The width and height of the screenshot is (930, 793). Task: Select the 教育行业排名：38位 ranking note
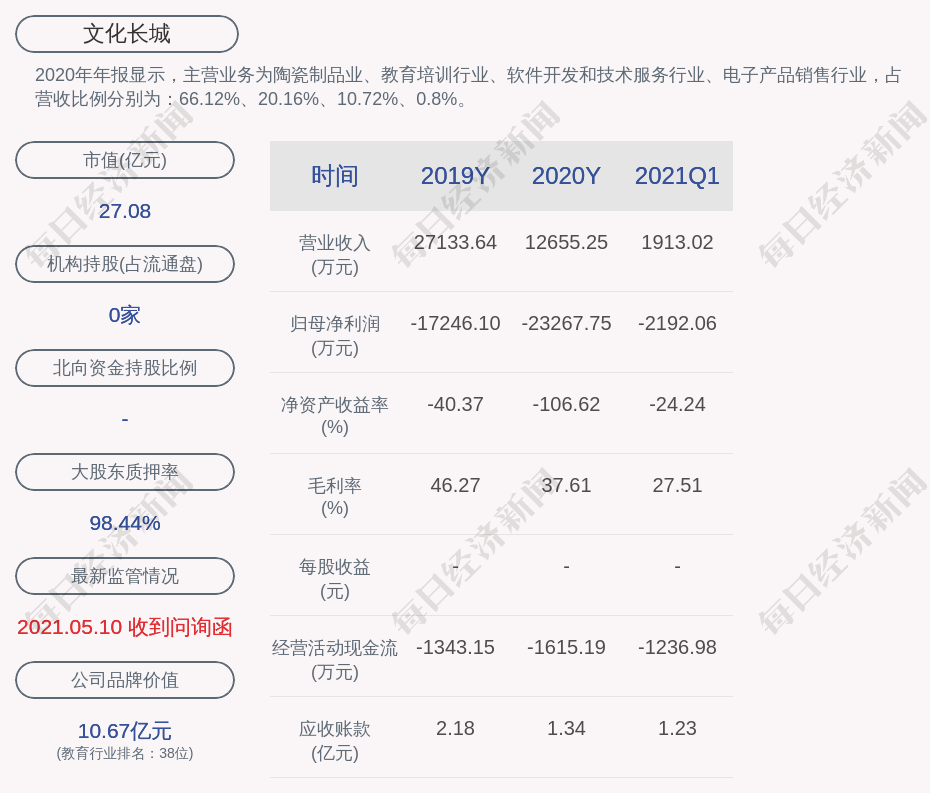125,753
